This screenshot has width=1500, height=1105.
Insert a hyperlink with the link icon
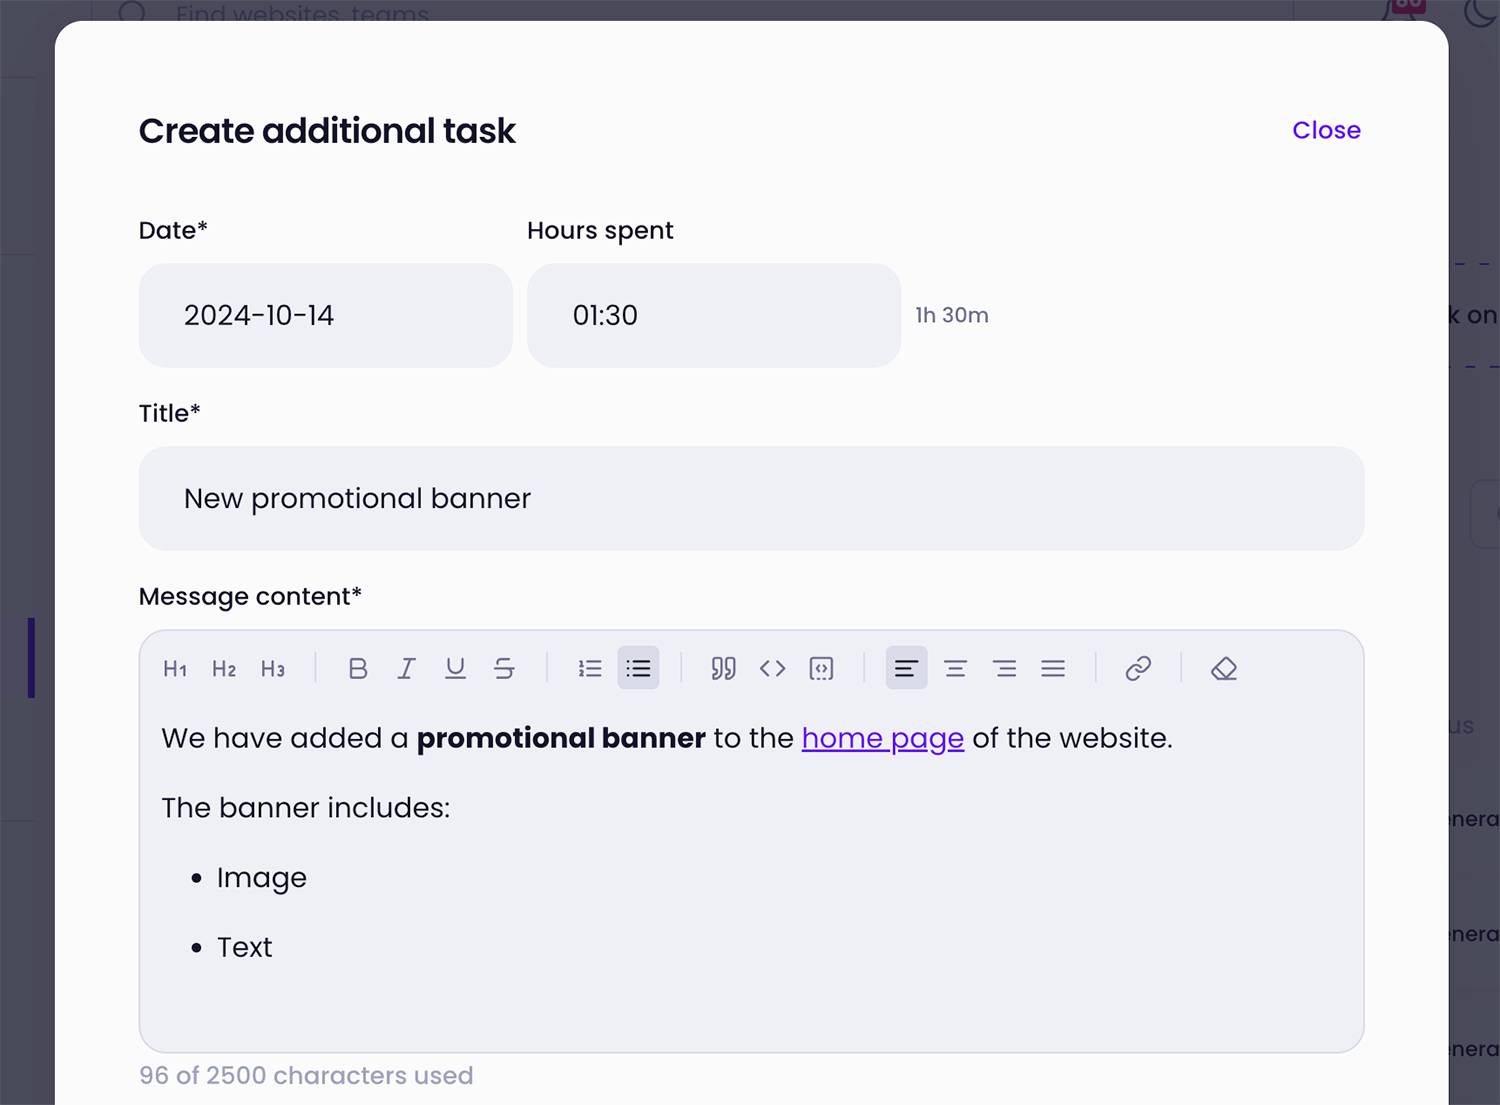click(1138, 668)
